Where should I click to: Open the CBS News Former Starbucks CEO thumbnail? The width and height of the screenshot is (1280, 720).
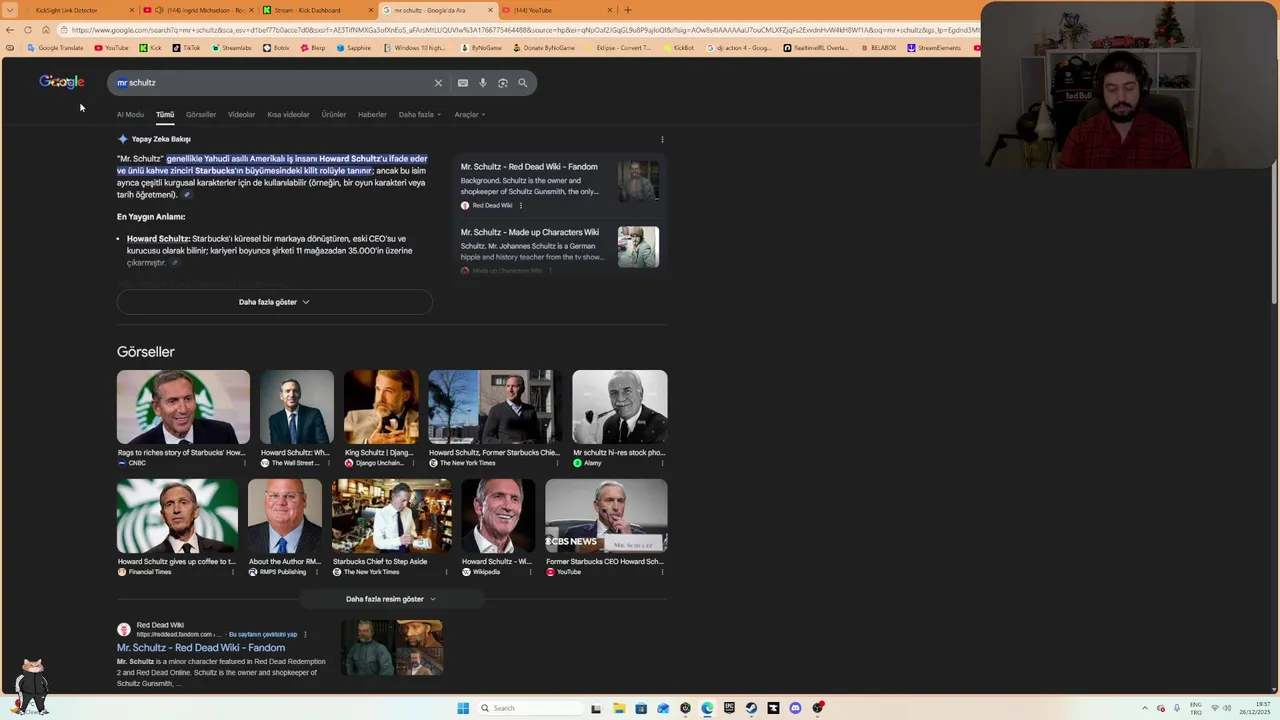pyautogui.click(x=606, y=515)
